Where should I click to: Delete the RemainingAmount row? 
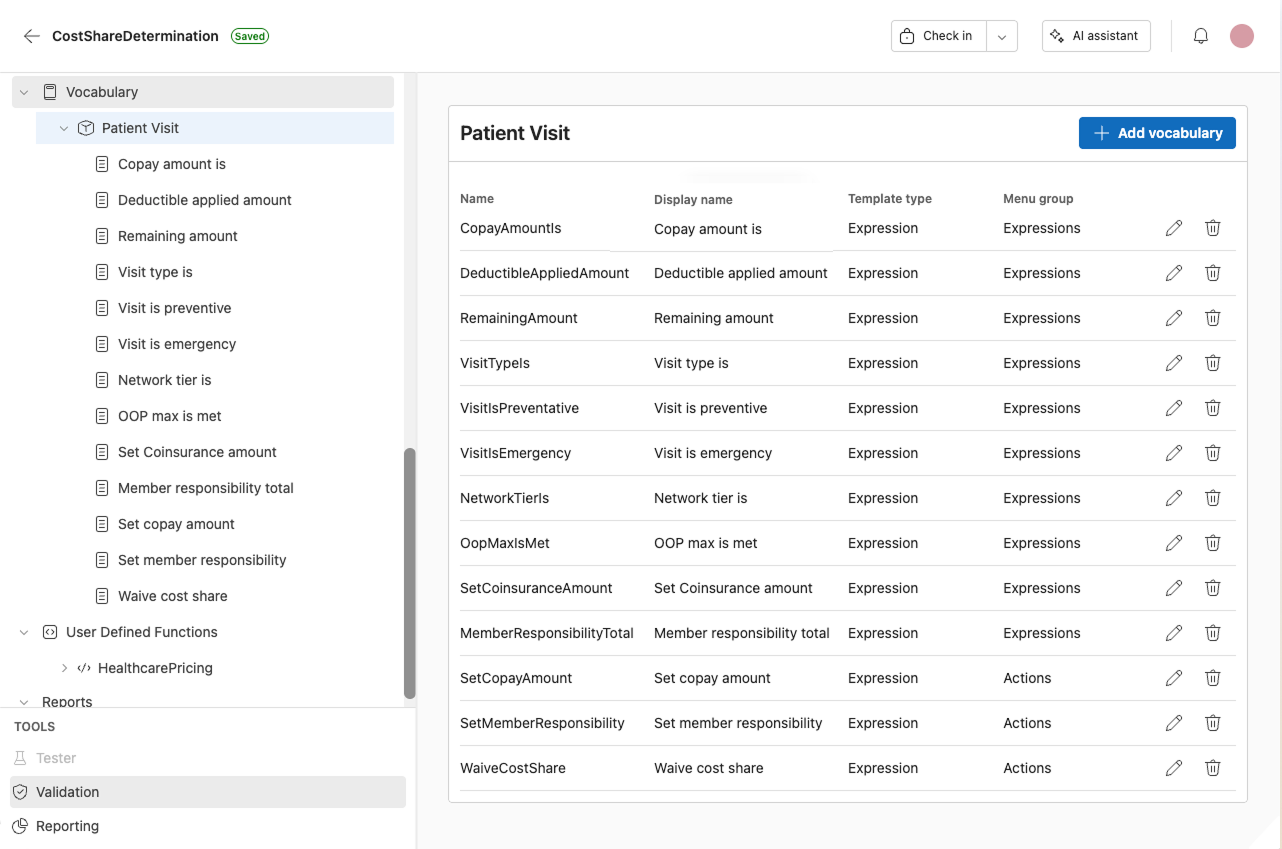(x=1213, y=318)
